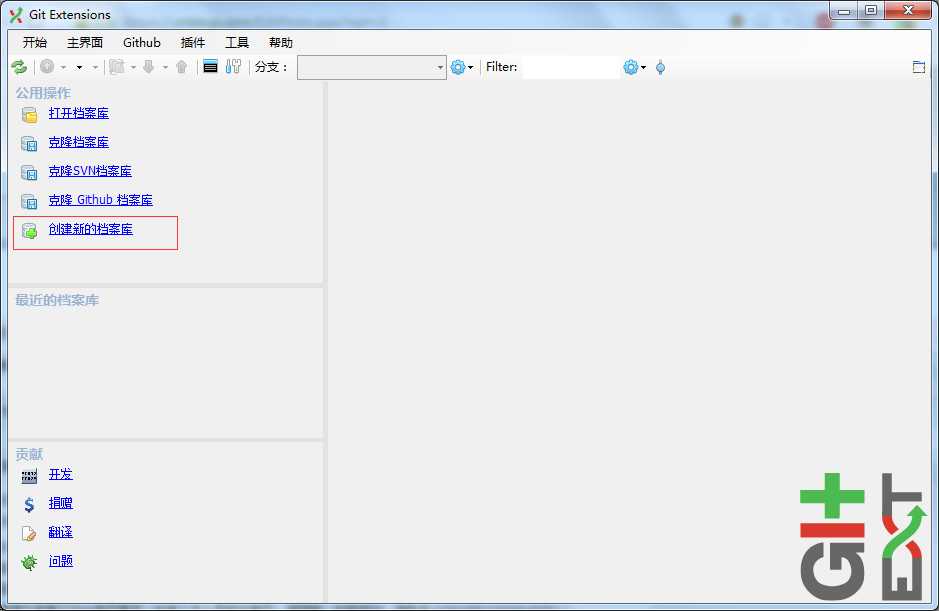Click the greyed commit folder toolbar icon
This screenshot has height=611, width=939.
[117, 66]
